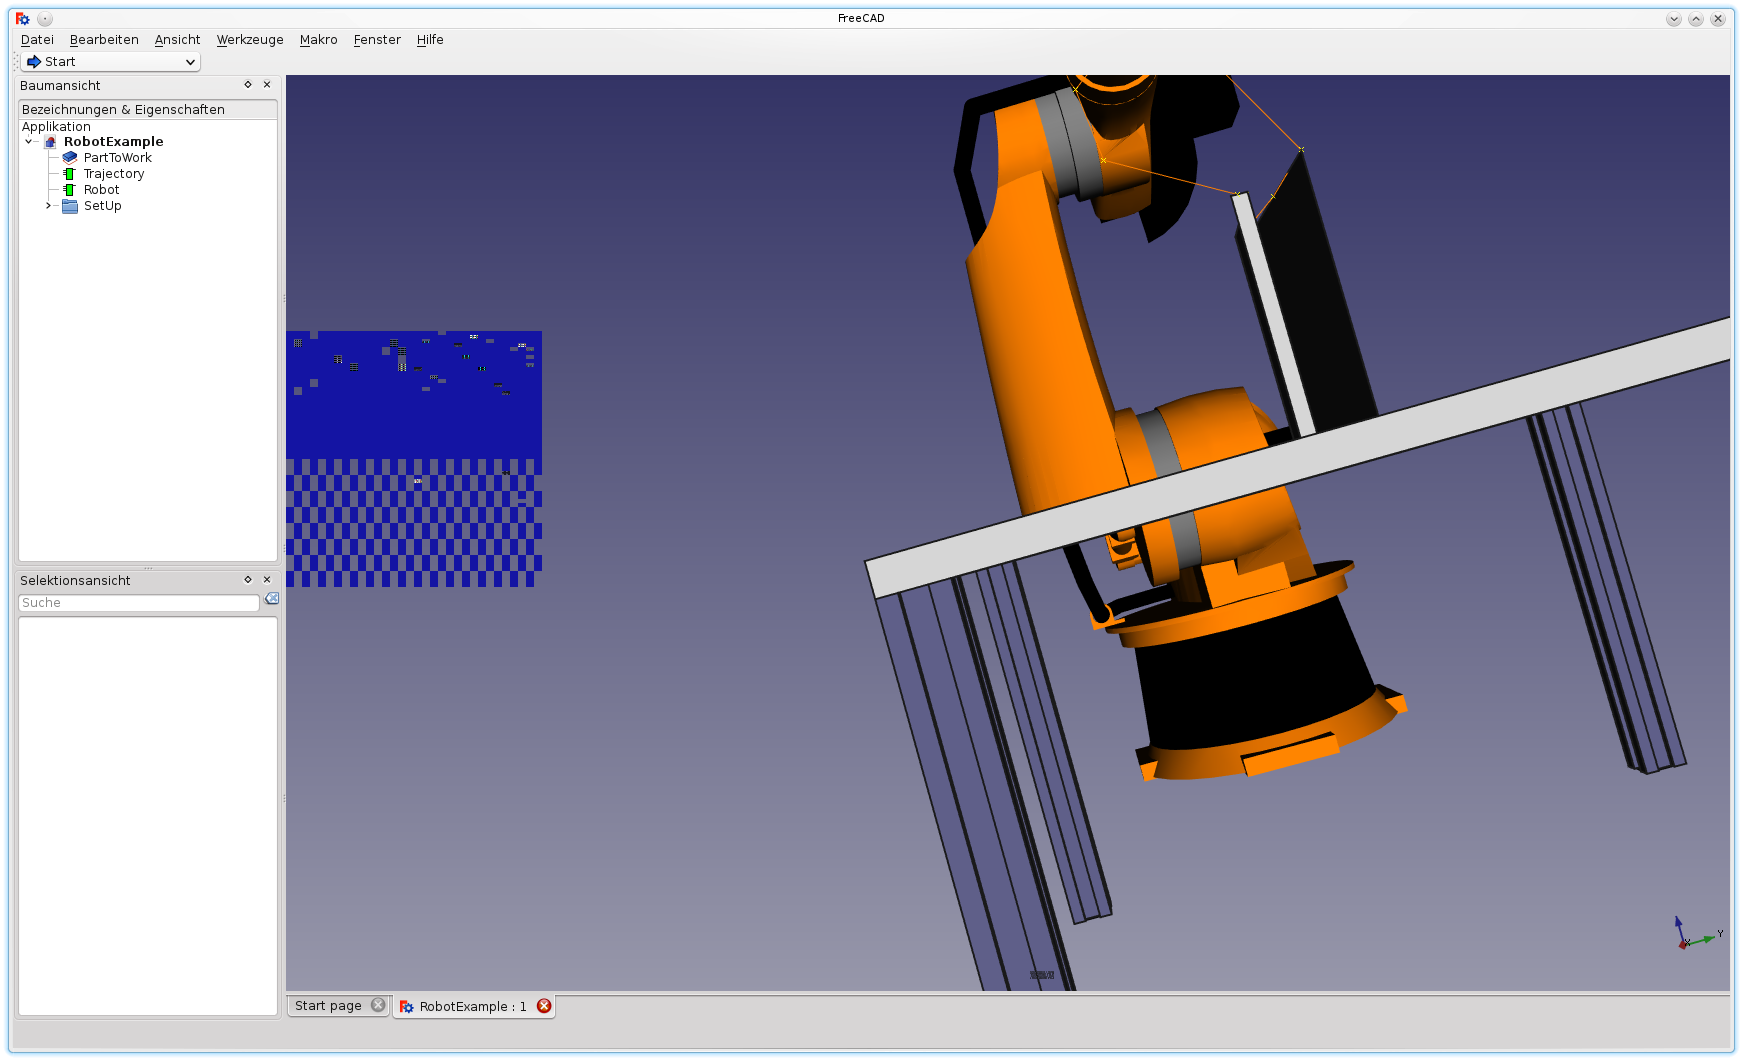Screen dimensions: 1743x1061
Task: Close the Baumansicht panel
Action: tap(267, 85)
